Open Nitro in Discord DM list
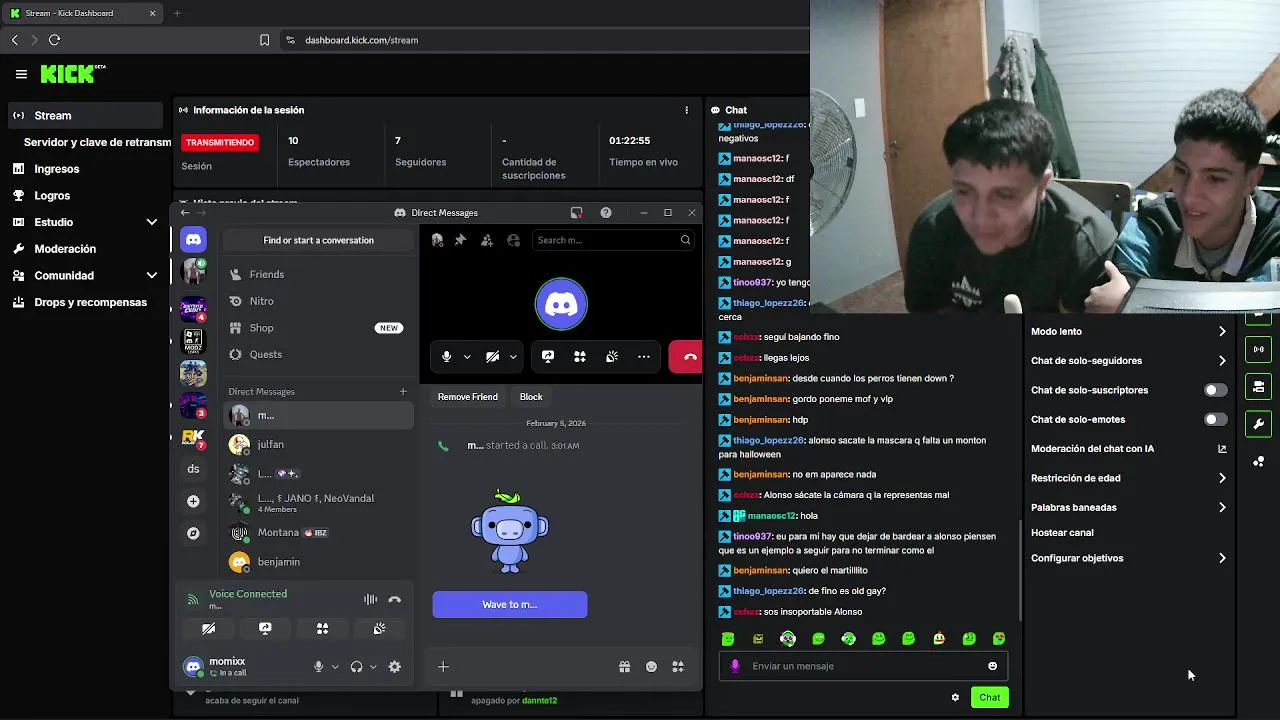The image size is (1280, 720). pyautogui.click(x=318, y=301)
